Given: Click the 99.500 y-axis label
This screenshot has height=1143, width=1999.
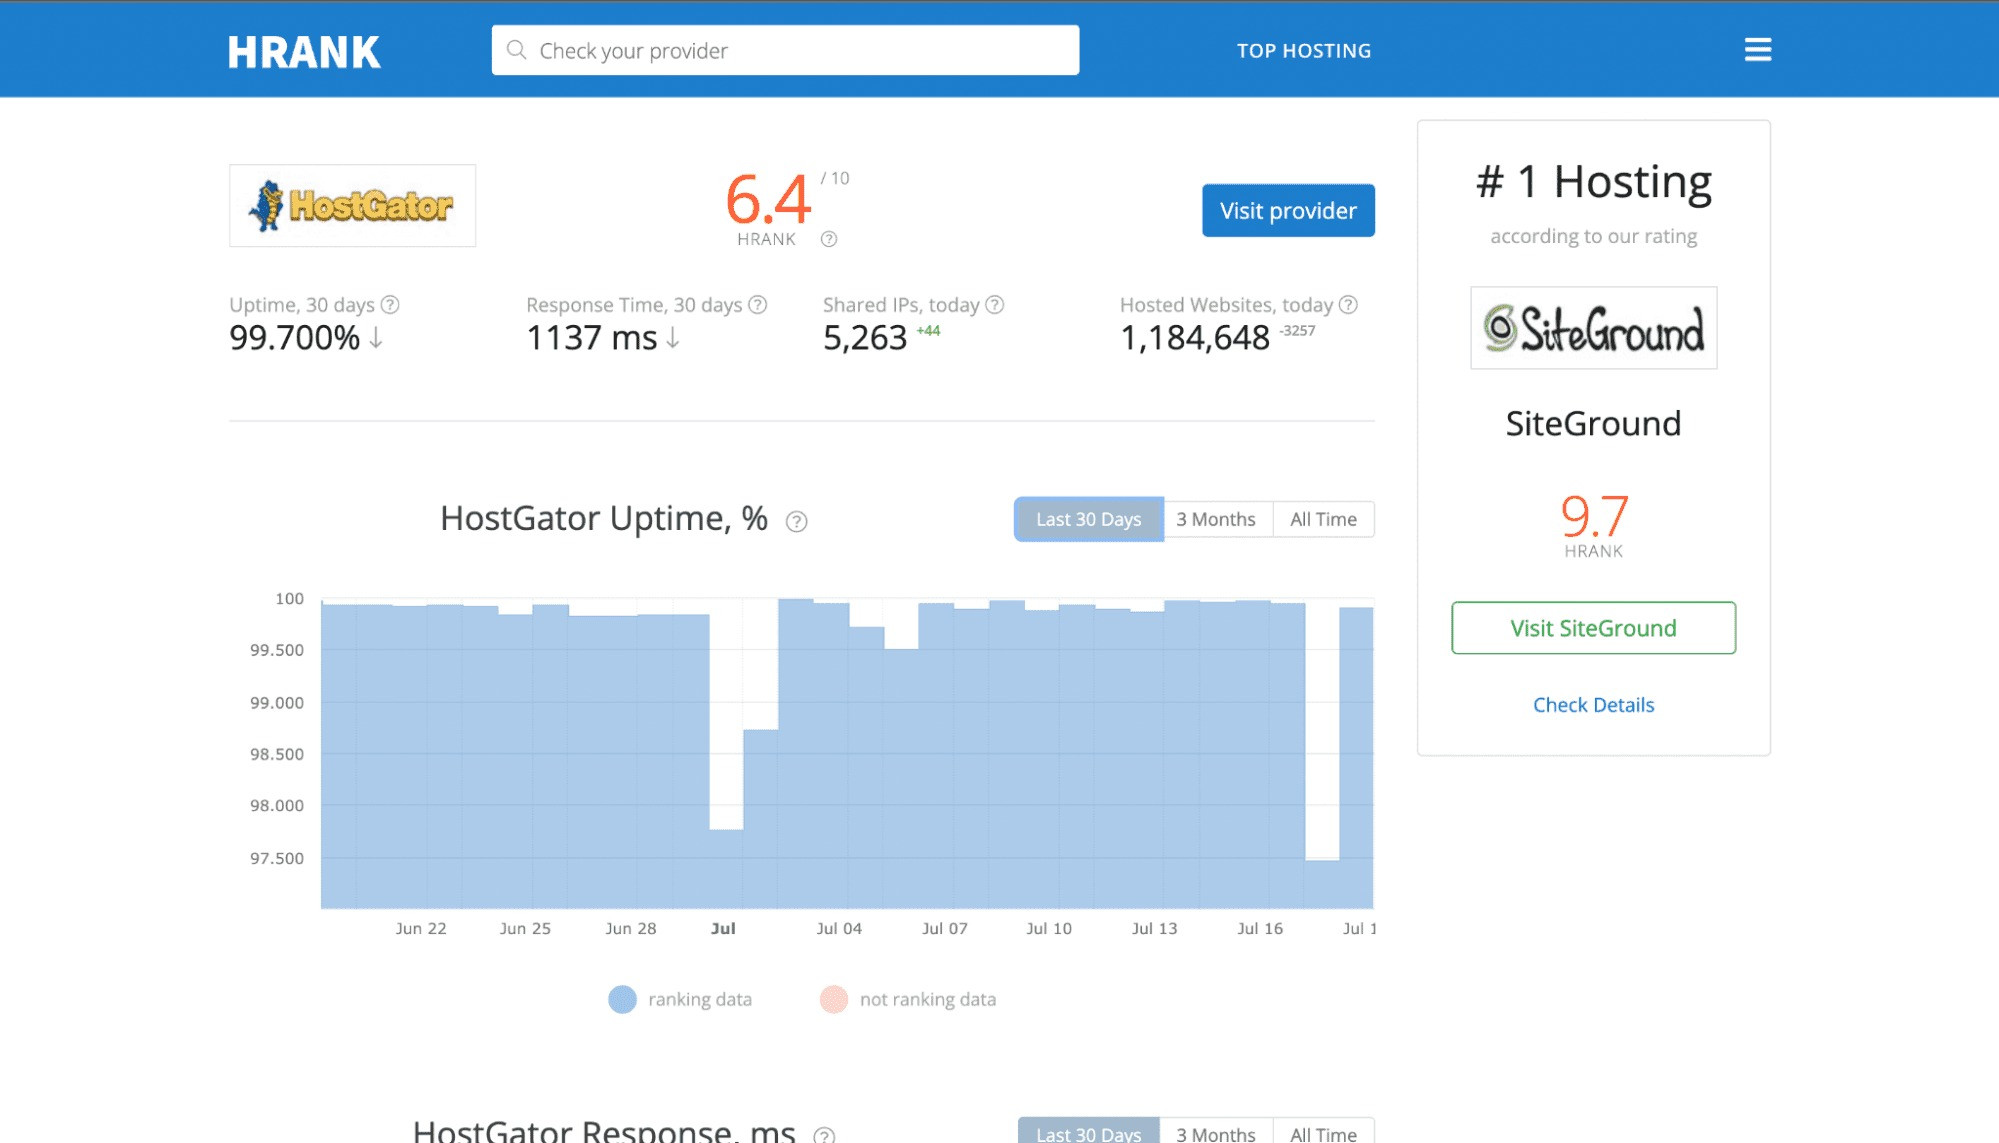Looking at the screenshot, I should coord(277,650).
